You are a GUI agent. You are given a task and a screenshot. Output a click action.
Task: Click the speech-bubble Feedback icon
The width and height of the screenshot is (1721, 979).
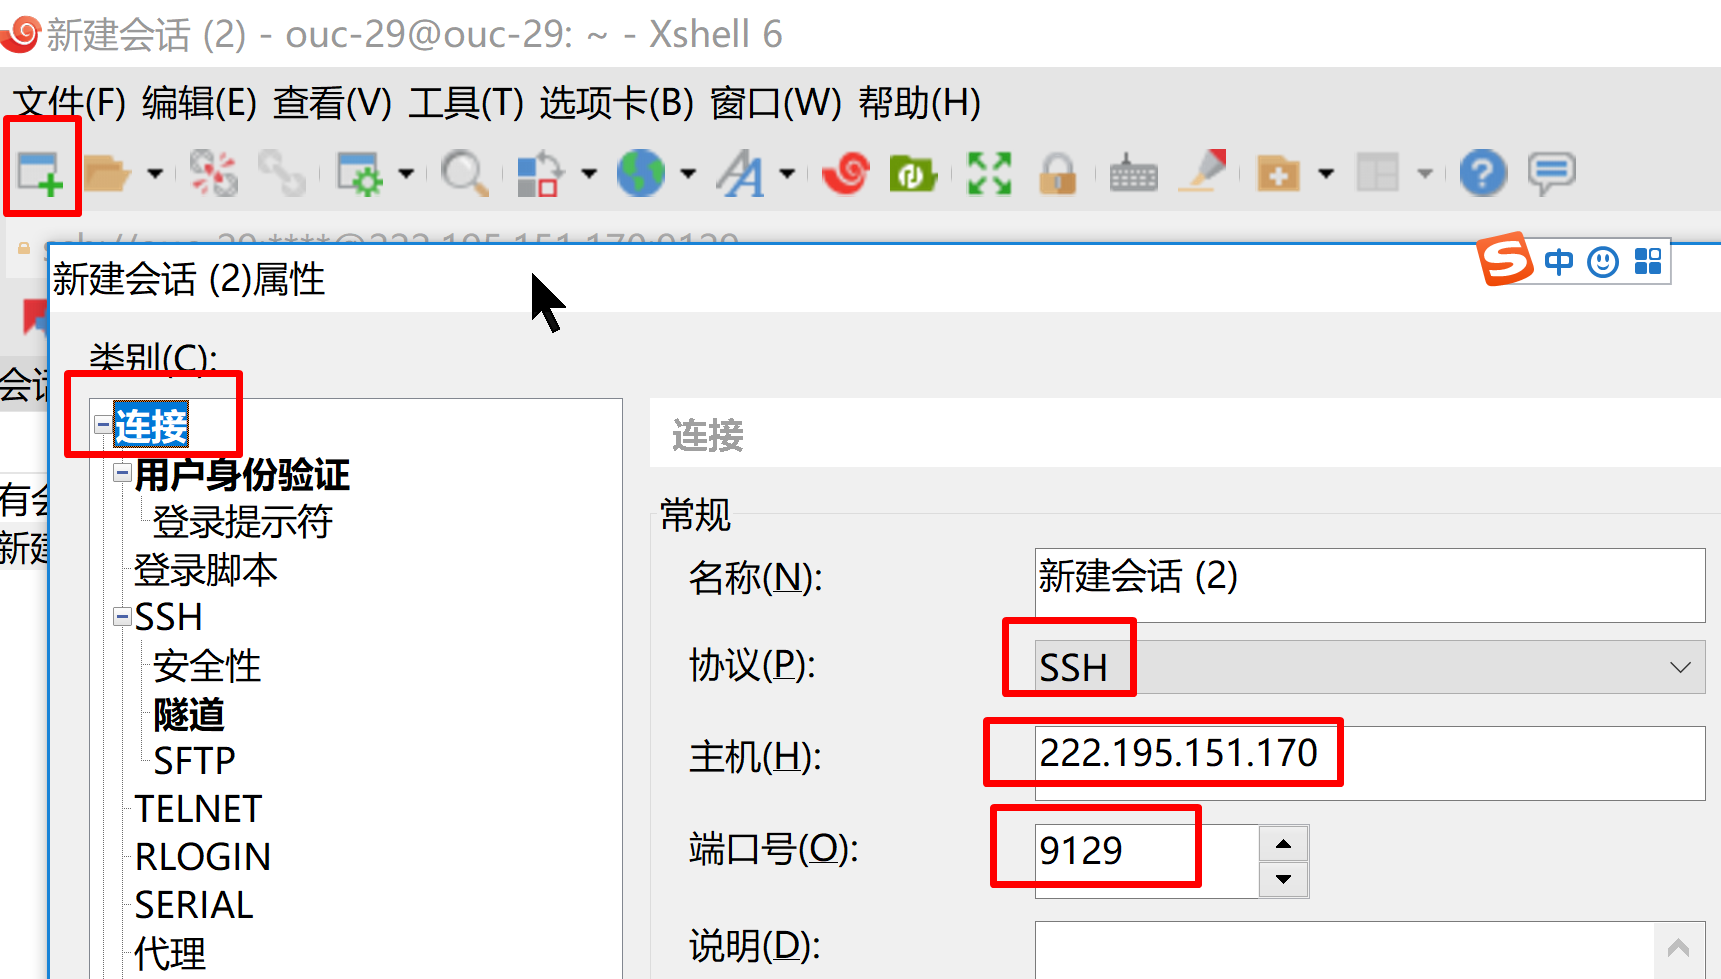click(x=1552, y=173)
